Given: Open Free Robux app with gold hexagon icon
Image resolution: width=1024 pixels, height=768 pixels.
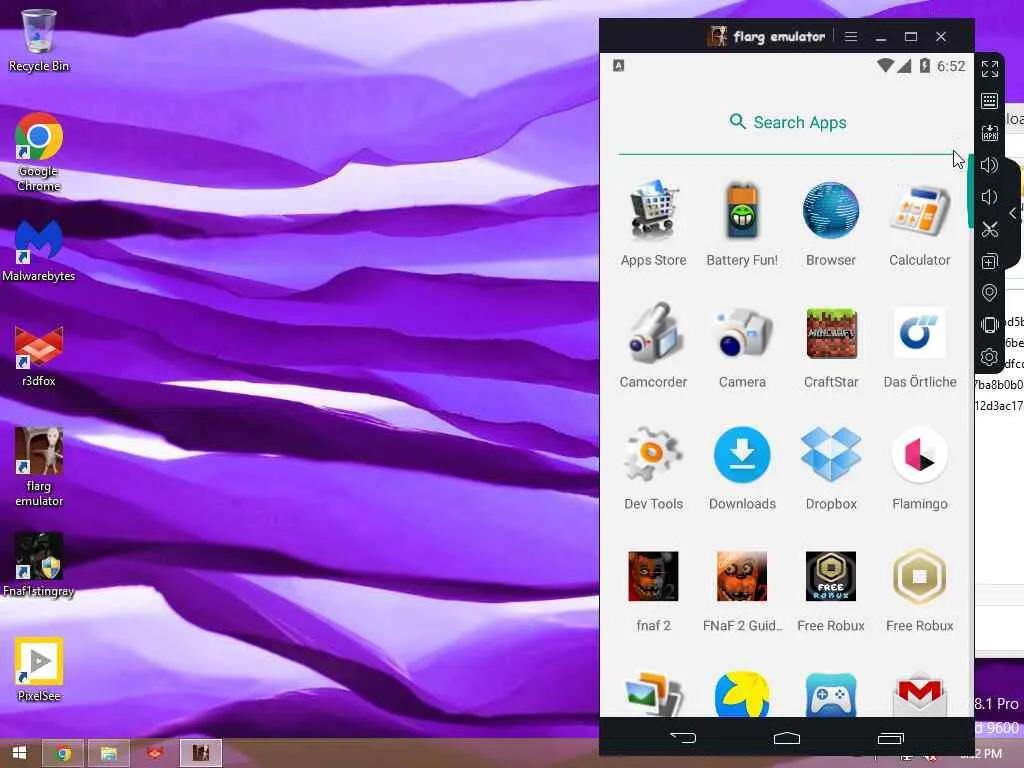Looking at the screenshot, I should 920,590.
